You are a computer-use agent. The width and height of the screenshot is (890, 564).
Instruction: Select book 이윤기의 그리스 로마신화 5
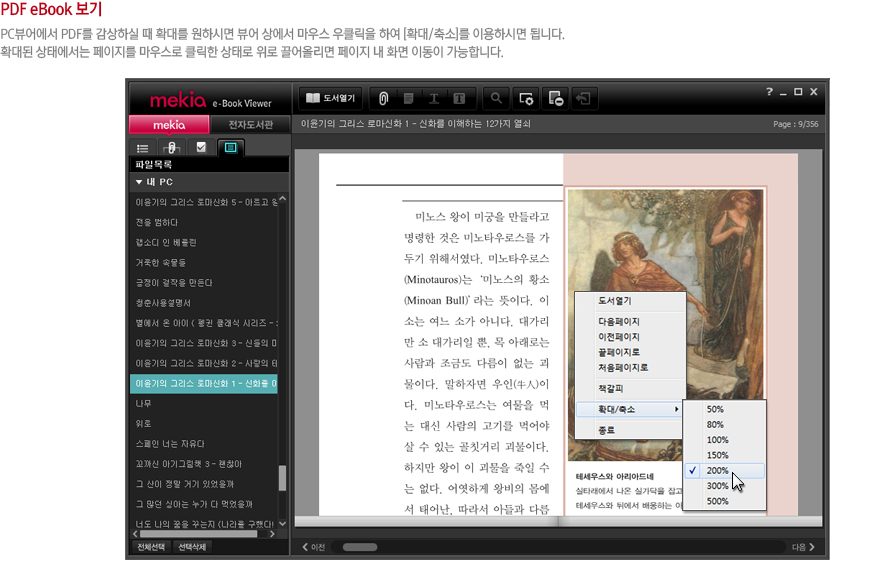tap(204, 202)
